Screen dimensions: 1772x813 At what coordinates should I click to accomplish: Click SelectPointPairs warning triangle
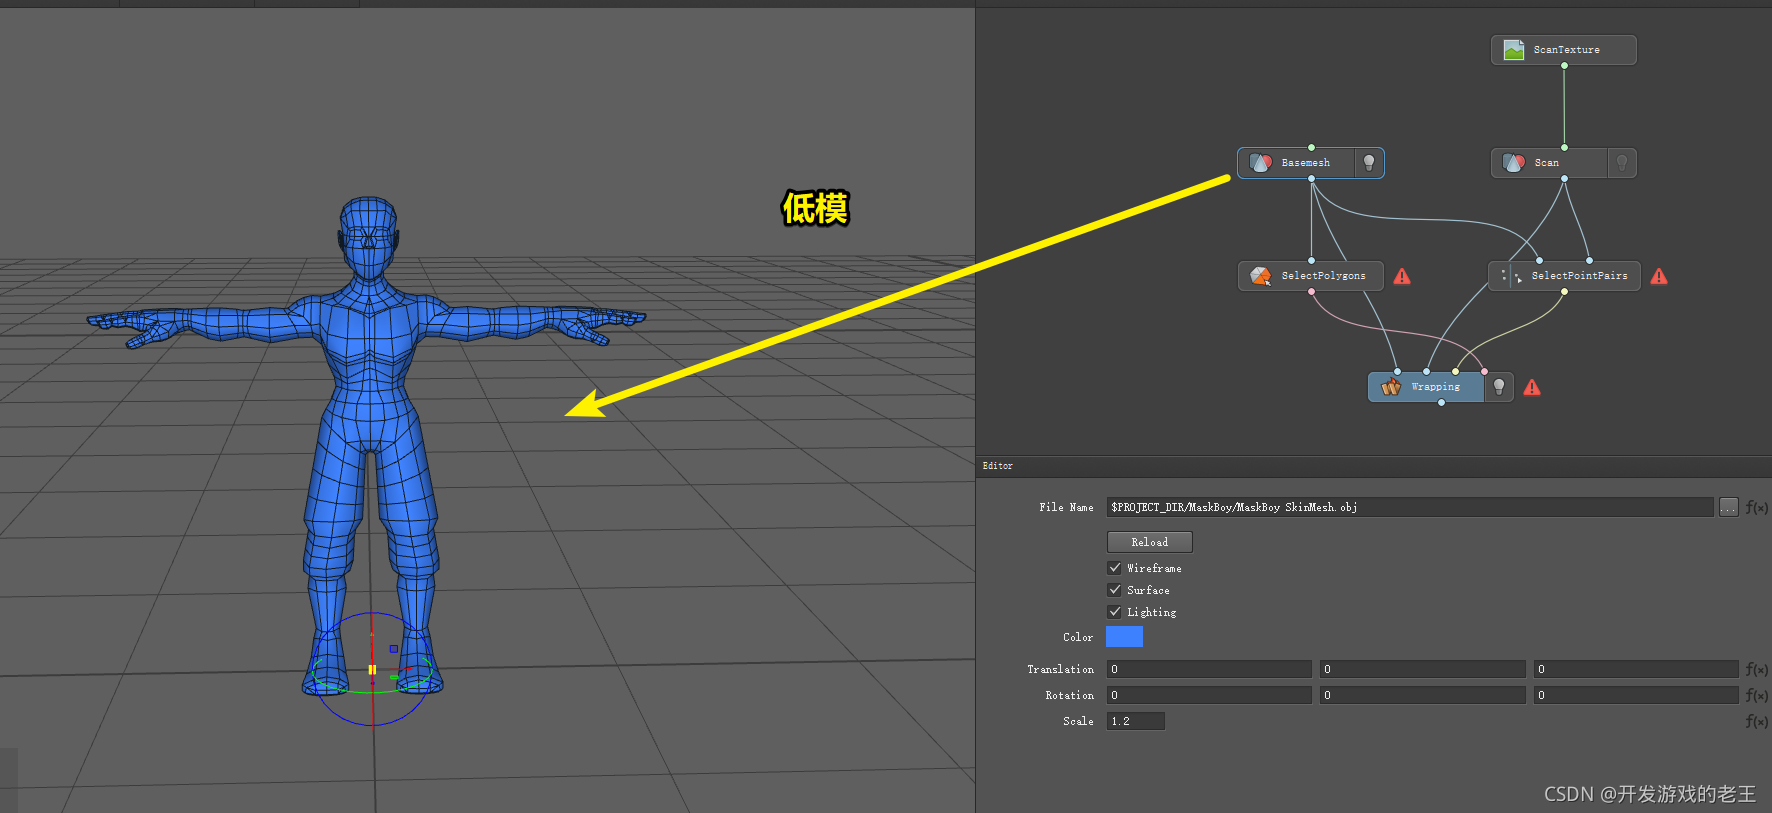[1659, 277]
